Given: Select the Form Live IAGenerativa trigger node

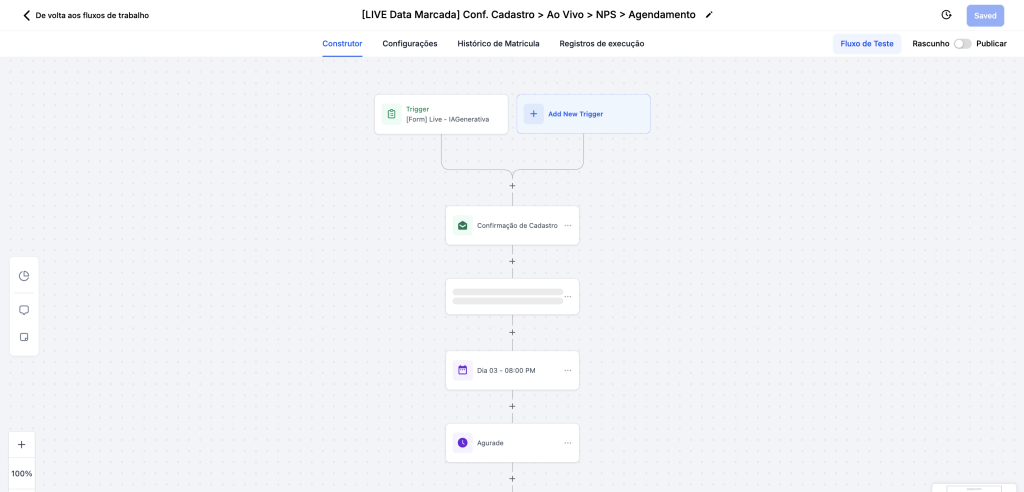Looking at the screenshot, I should (441, 114).
